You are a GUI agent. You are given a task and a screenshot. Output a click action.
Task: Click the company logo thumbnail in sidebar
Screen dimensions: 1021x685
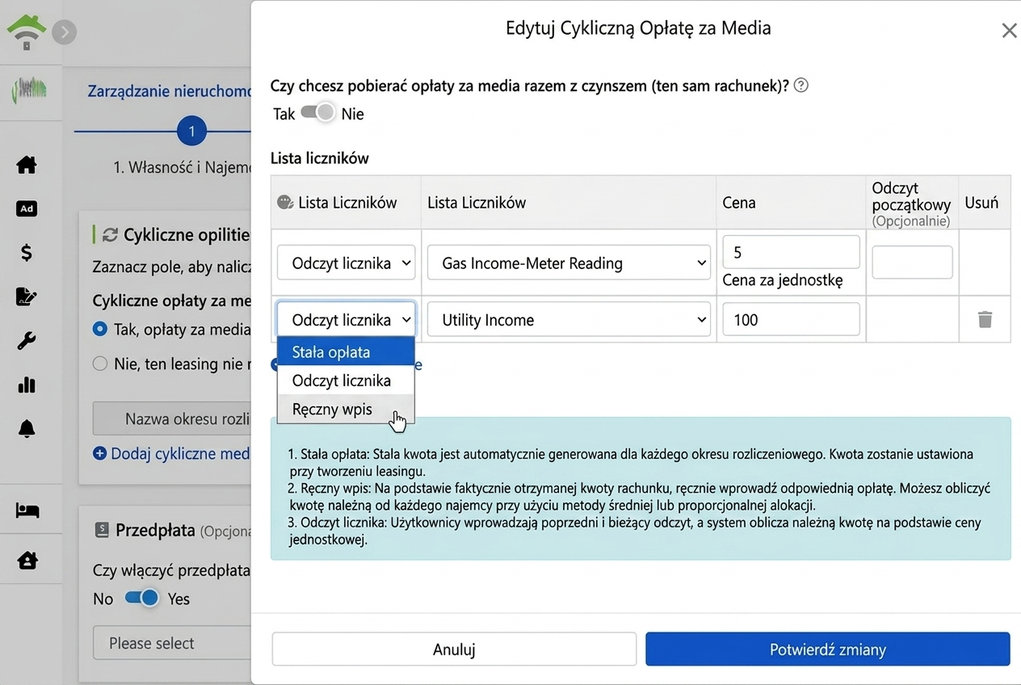click(29, 91)
